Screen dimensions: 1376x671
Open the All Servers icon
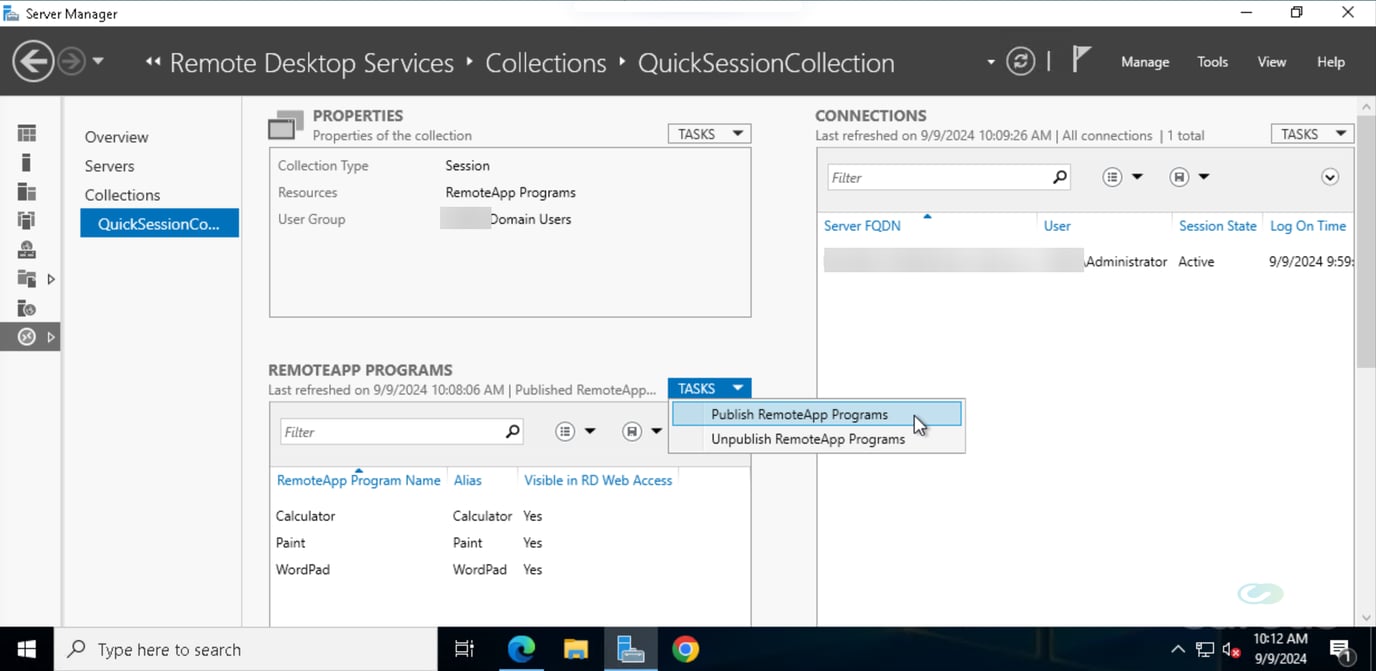click(x=27, y=191)
